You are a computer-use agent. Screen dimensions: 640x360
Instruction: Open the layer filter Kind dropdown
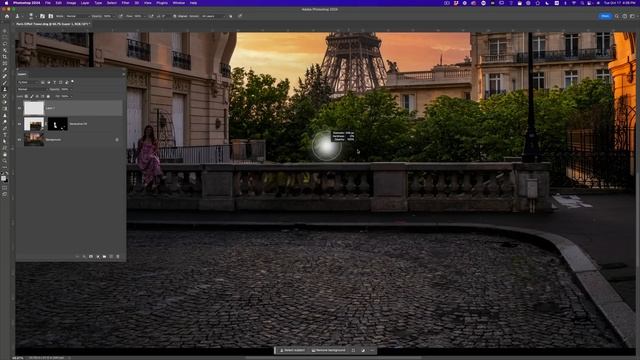[x=29, y=82]
